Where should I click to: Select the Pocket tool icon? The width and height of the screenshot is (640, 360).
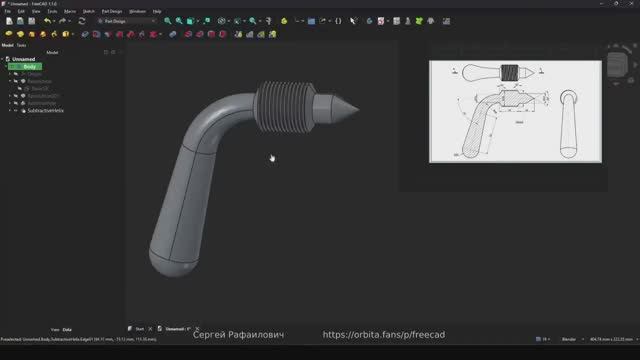point(85,34)
